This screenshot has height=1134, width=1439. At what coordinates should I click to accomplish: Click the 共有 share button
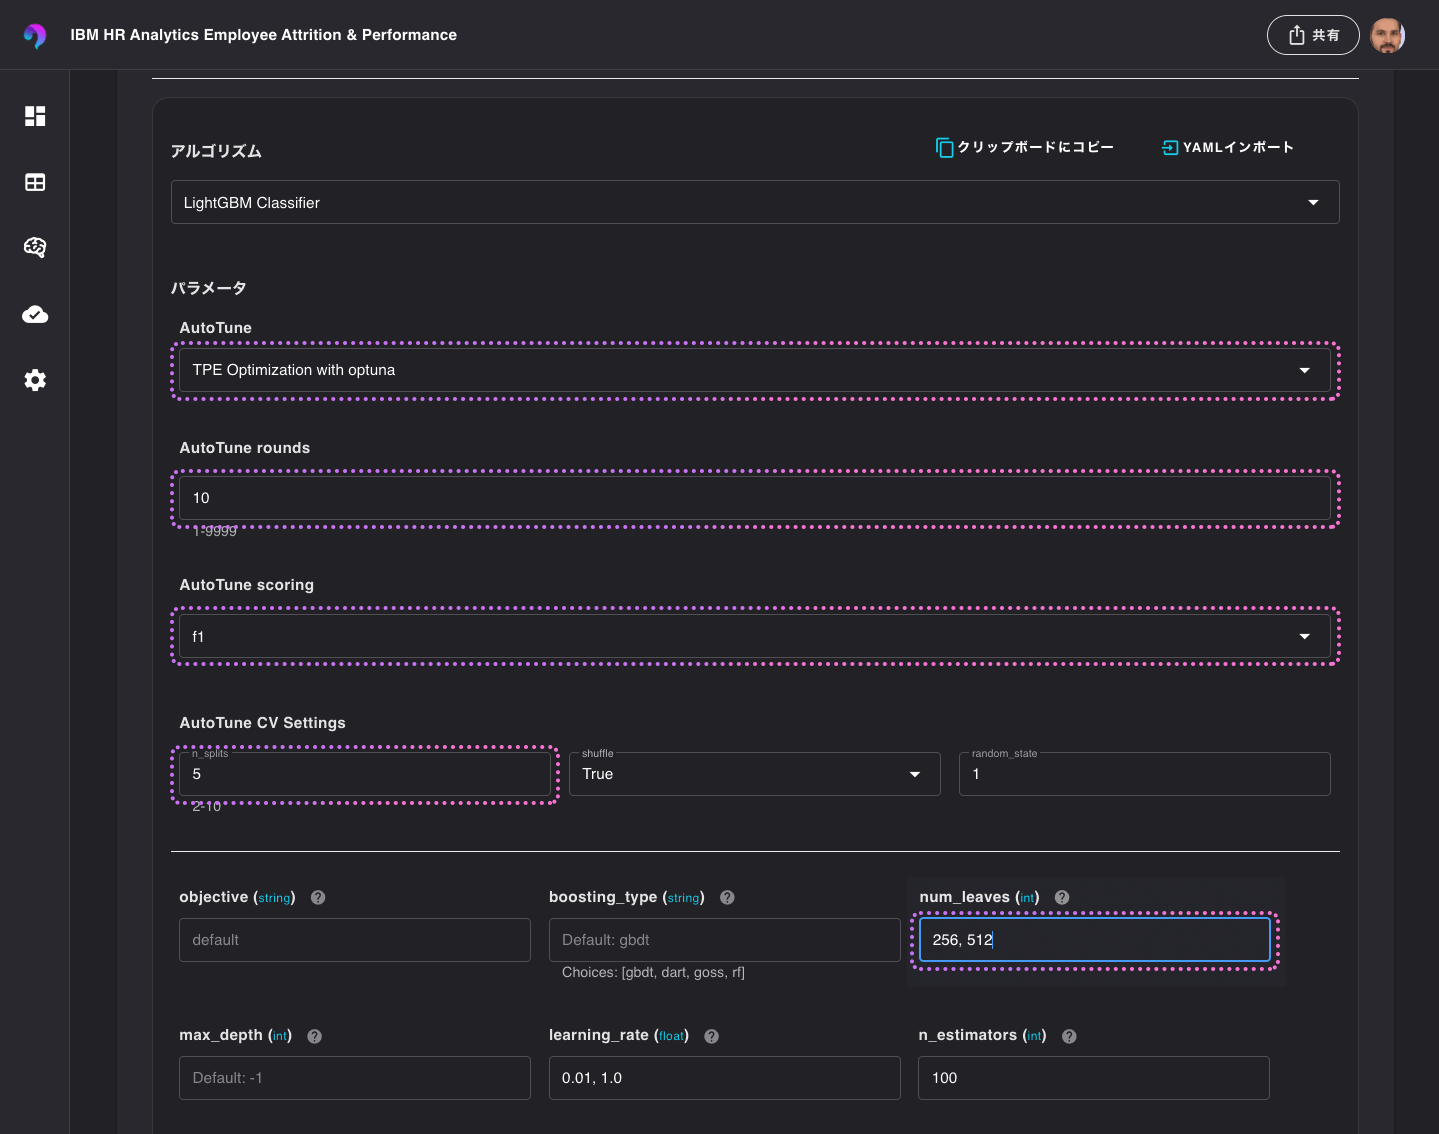coord(1312,35)
